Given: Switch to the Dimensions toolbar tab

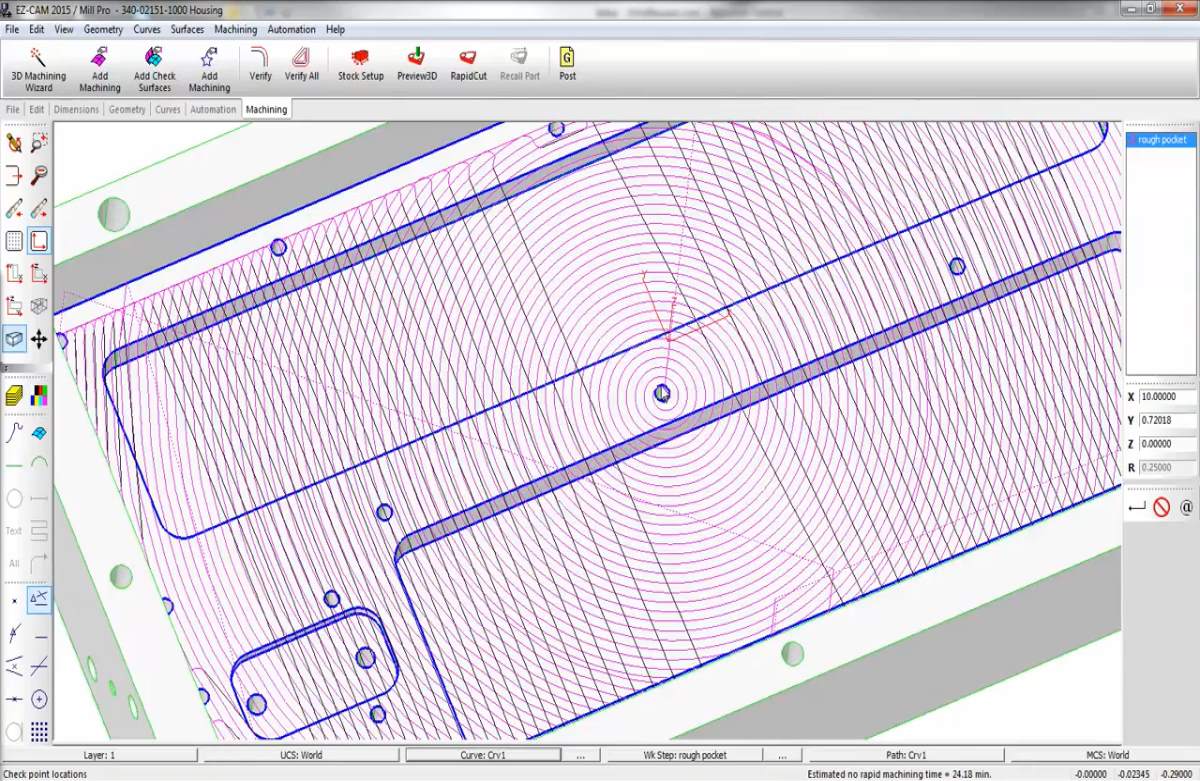Looking at the screenshot, I should [76, 110].
